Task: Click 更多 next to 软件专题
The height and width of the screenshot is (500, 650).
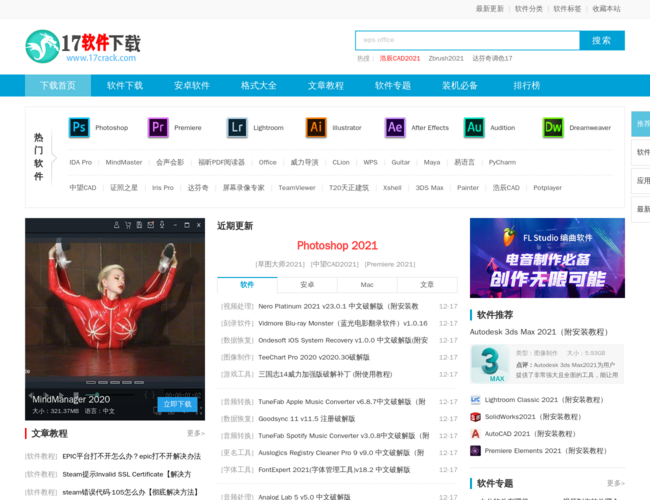Action: 616,483
